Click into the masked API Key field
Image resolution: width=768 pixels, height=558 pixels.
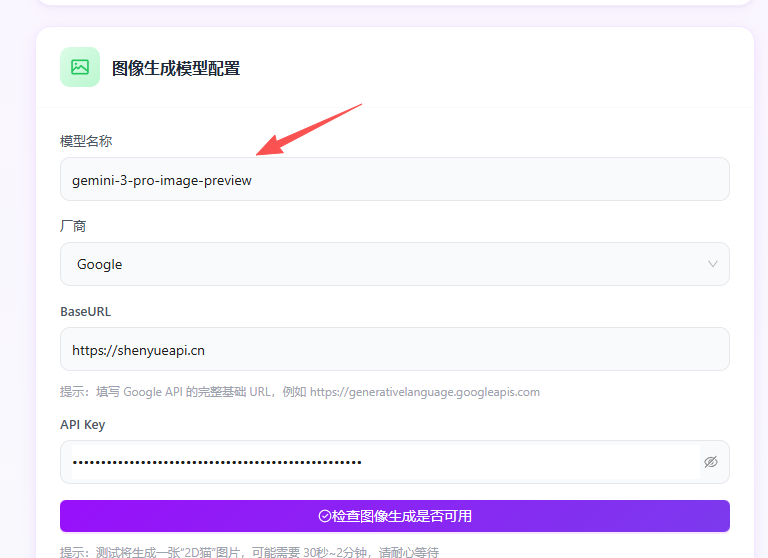click(x=380, y=462)
